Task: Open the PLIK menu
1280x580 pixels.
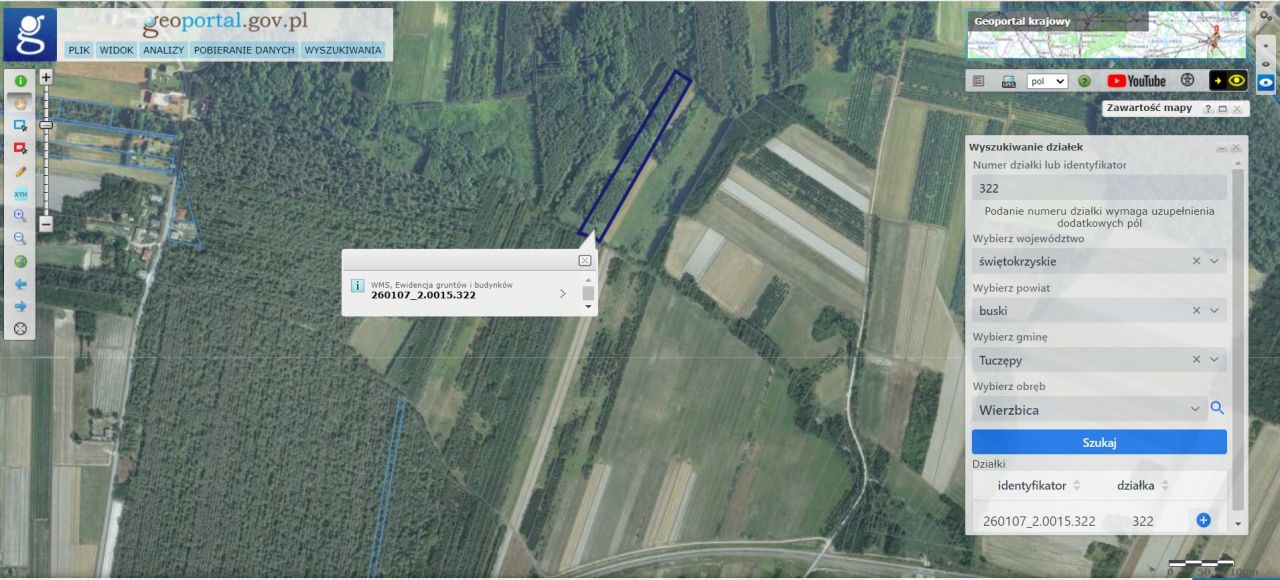Action: (79, 49)
